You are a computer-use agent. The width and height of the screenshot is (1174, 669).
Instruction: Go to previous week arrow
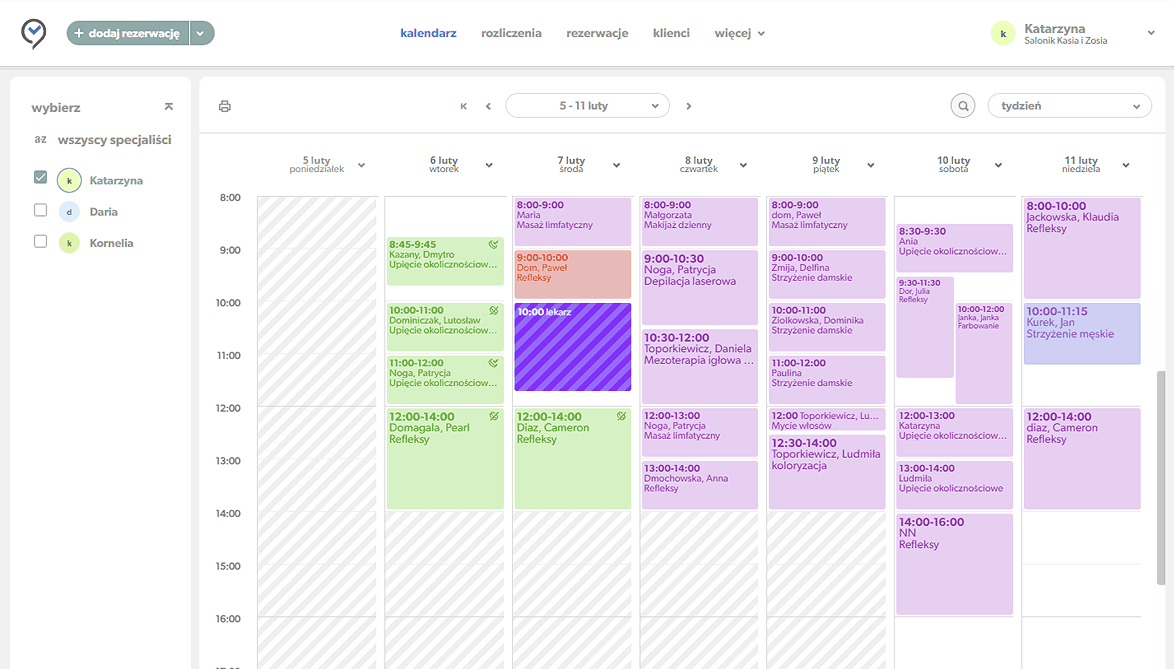pos(488,106)
